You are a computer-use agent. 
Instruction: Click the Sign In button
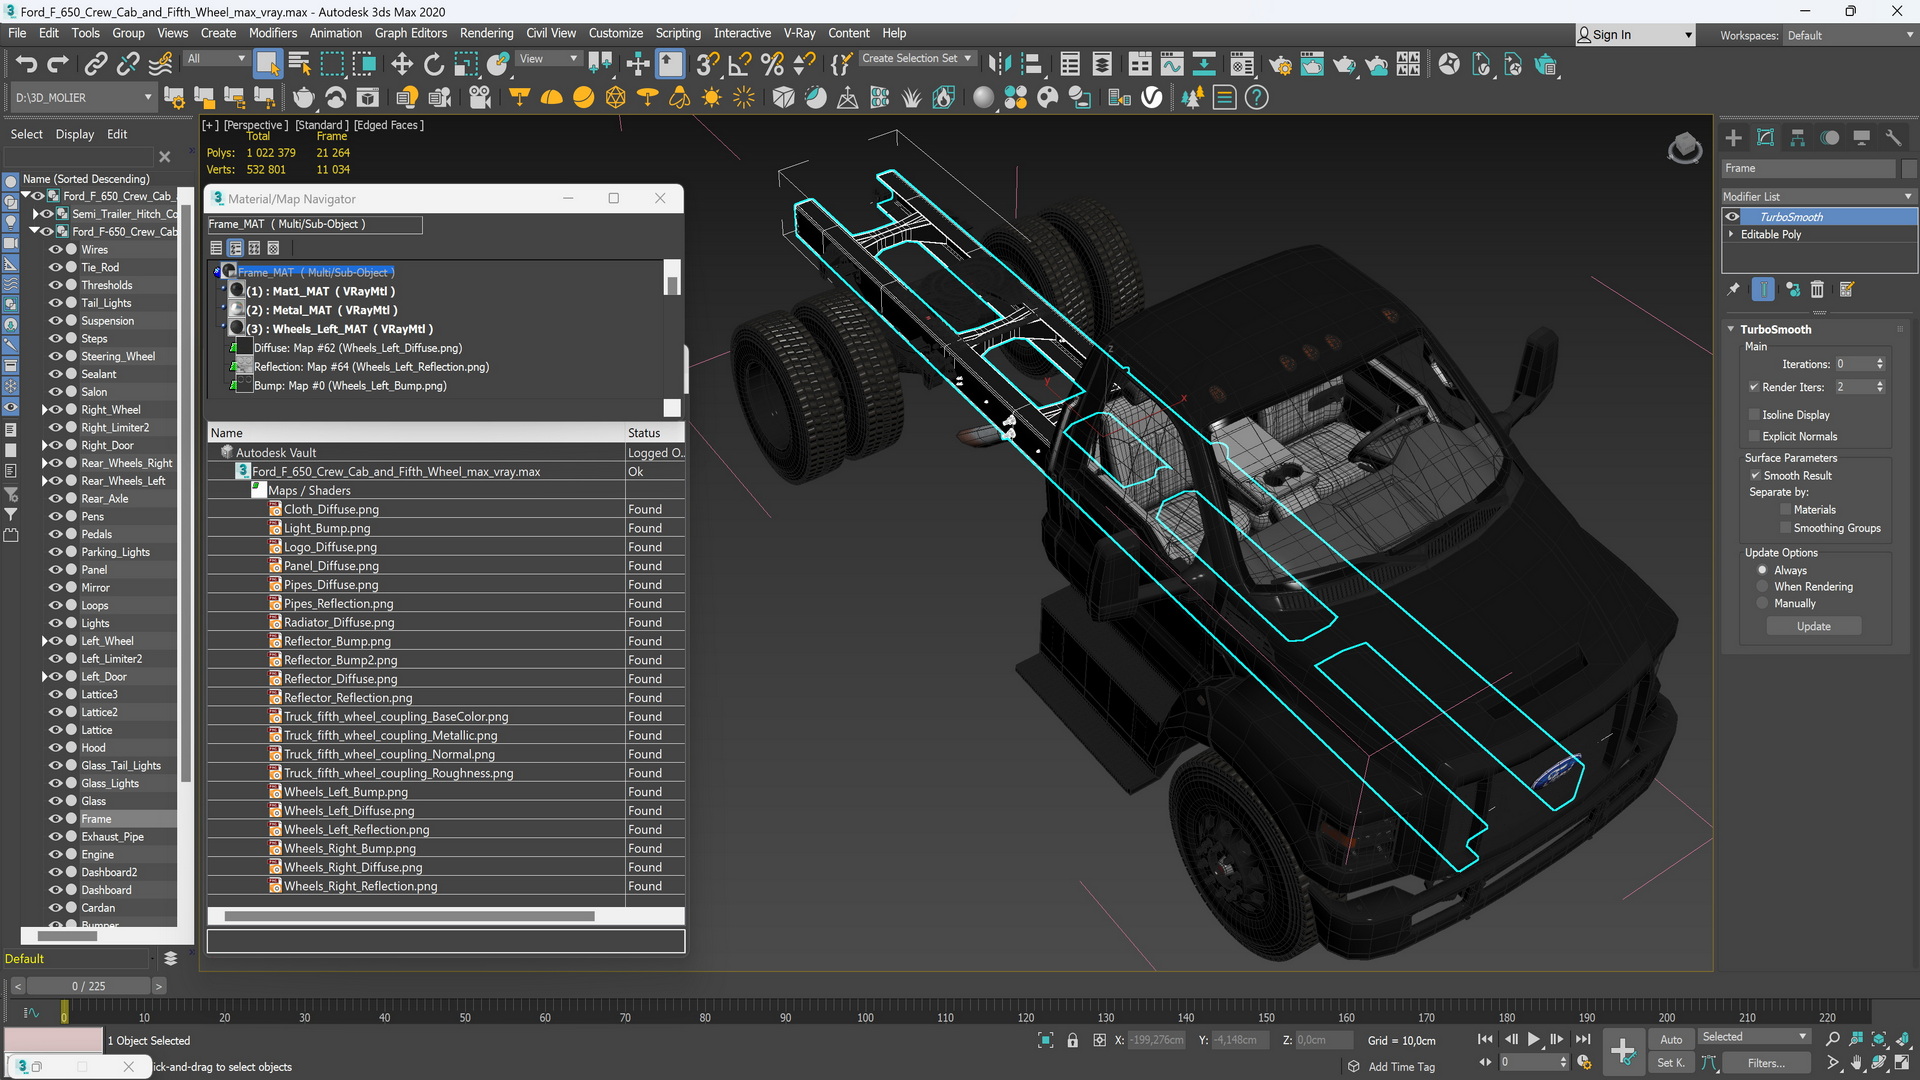[1635, 35]
